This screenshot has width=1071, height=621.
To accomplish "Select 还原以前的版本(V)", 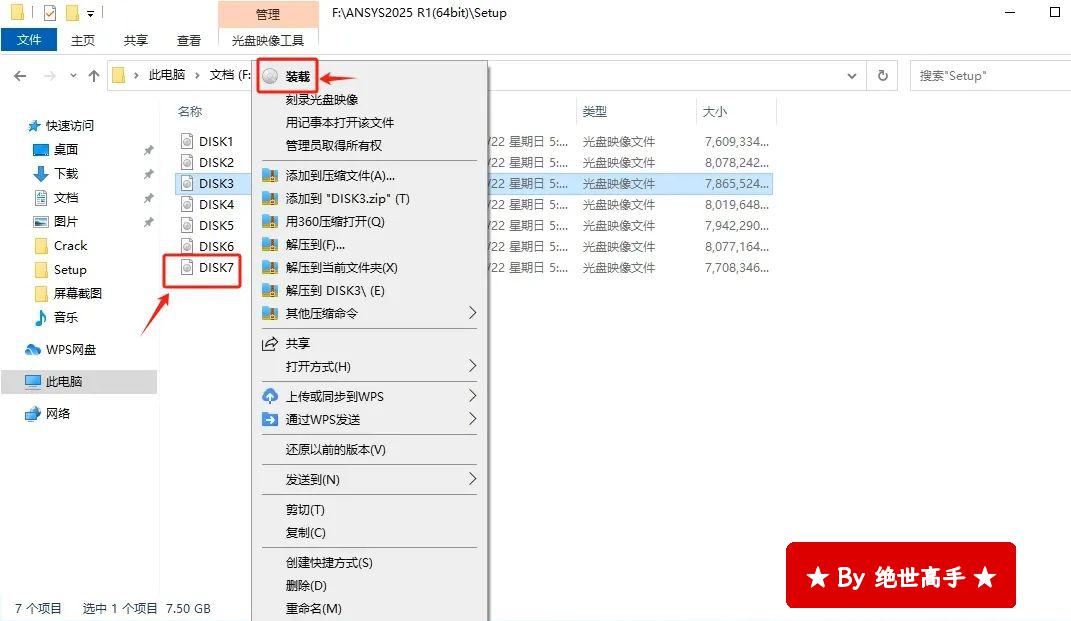I will click(x=335, y=450).
